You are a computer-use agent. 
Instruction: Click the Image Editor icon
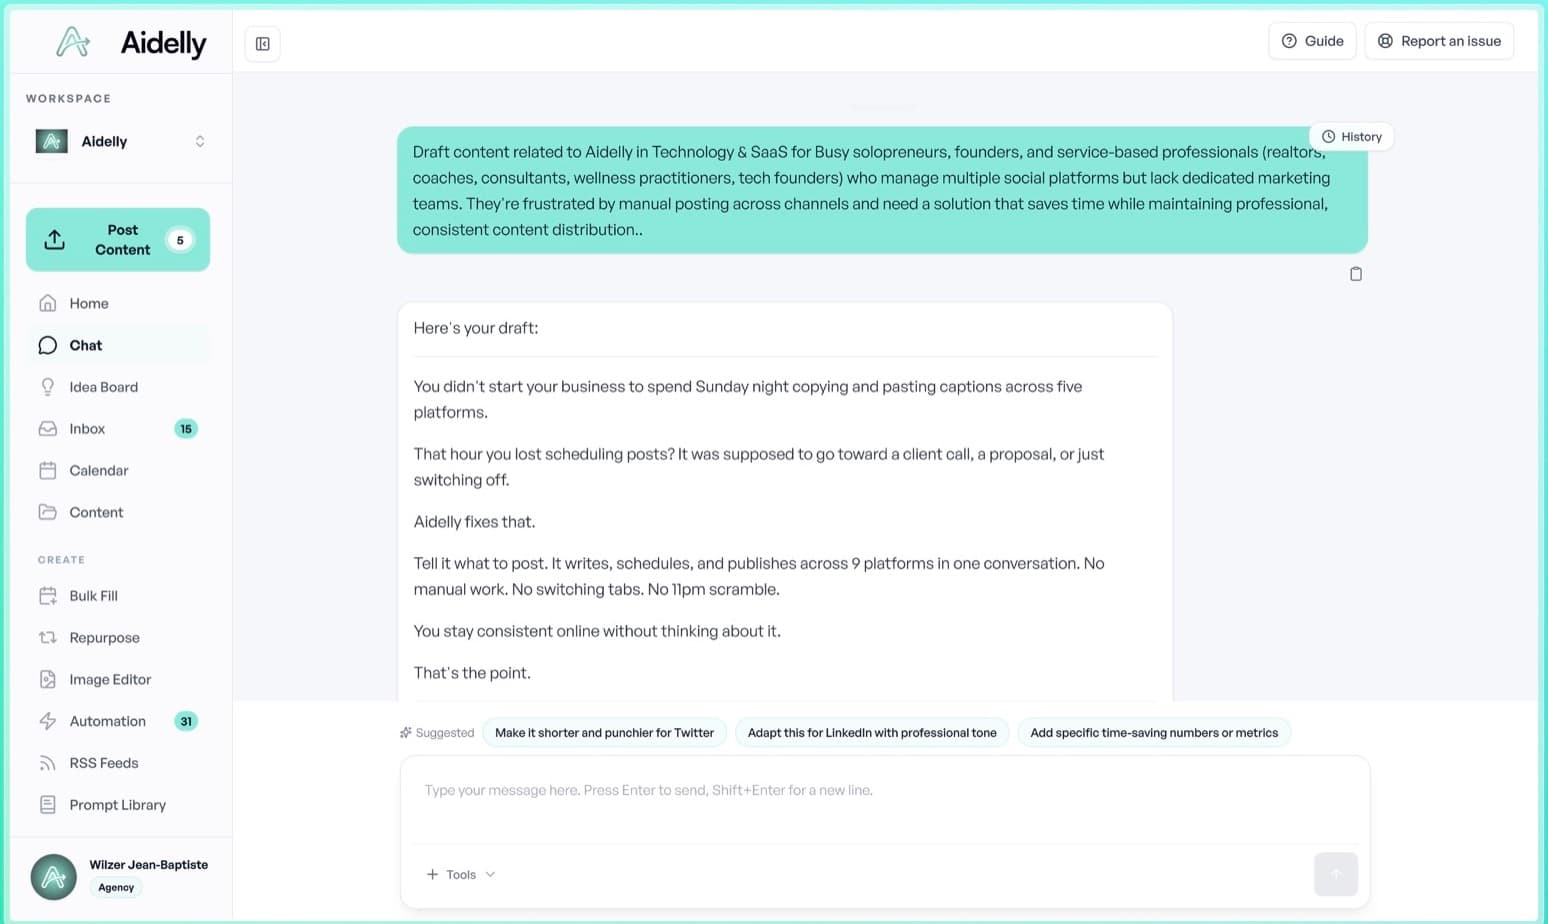pos(47,680)
